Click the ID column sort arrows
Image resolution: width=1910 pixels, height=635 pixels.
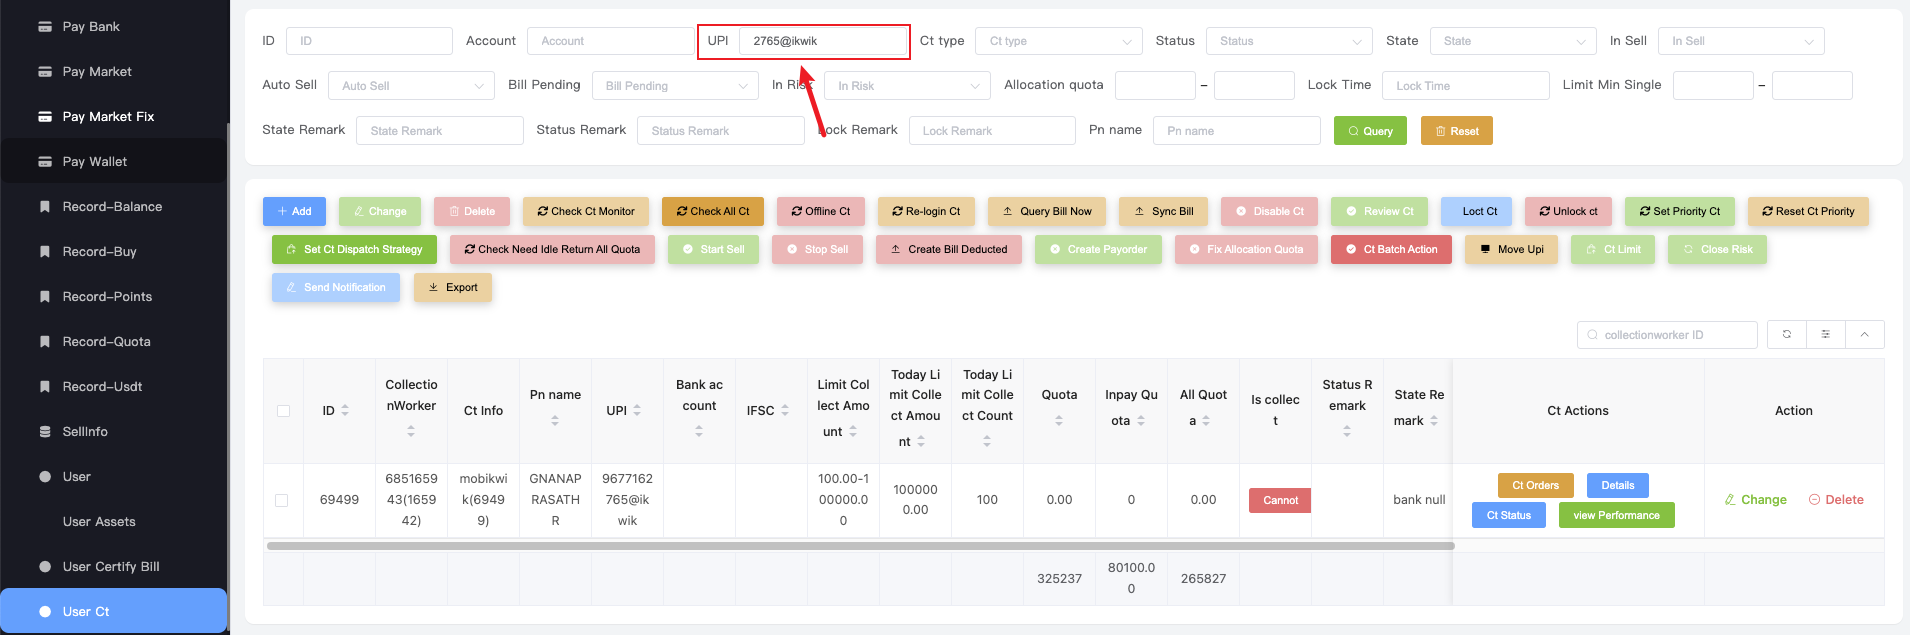[x=345, y=411]
